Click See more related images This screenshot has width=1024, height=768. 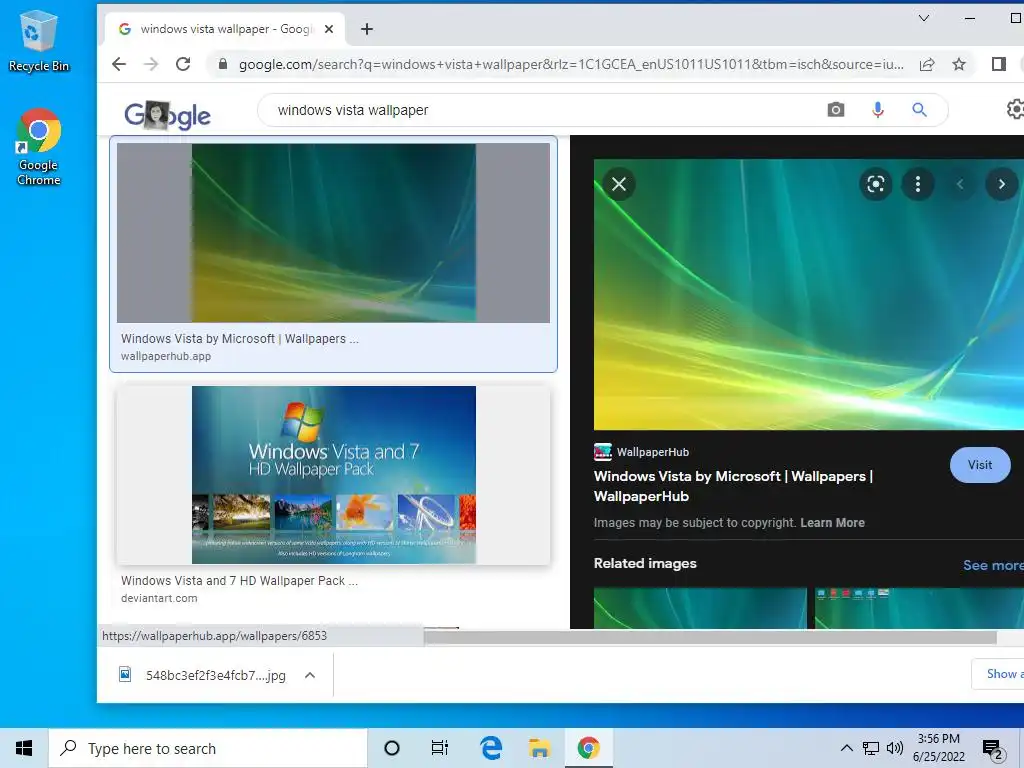(993, 566)
